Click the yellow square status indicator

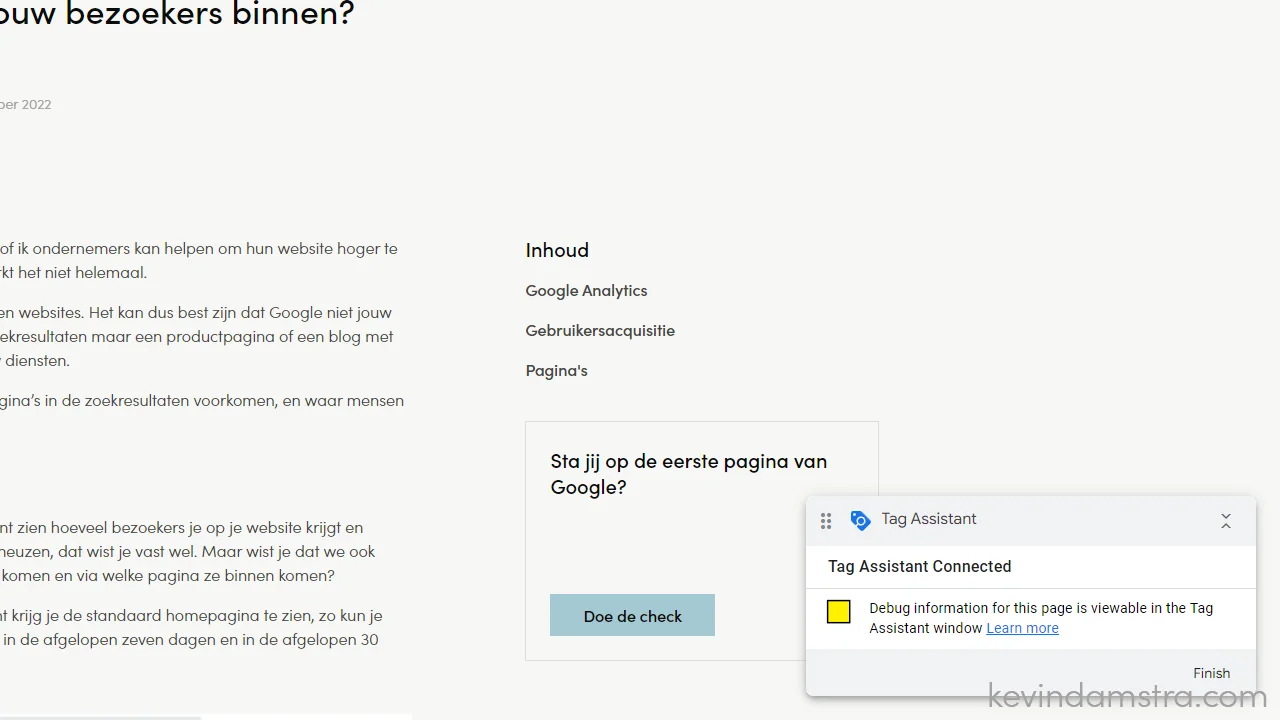click(839, 612)
